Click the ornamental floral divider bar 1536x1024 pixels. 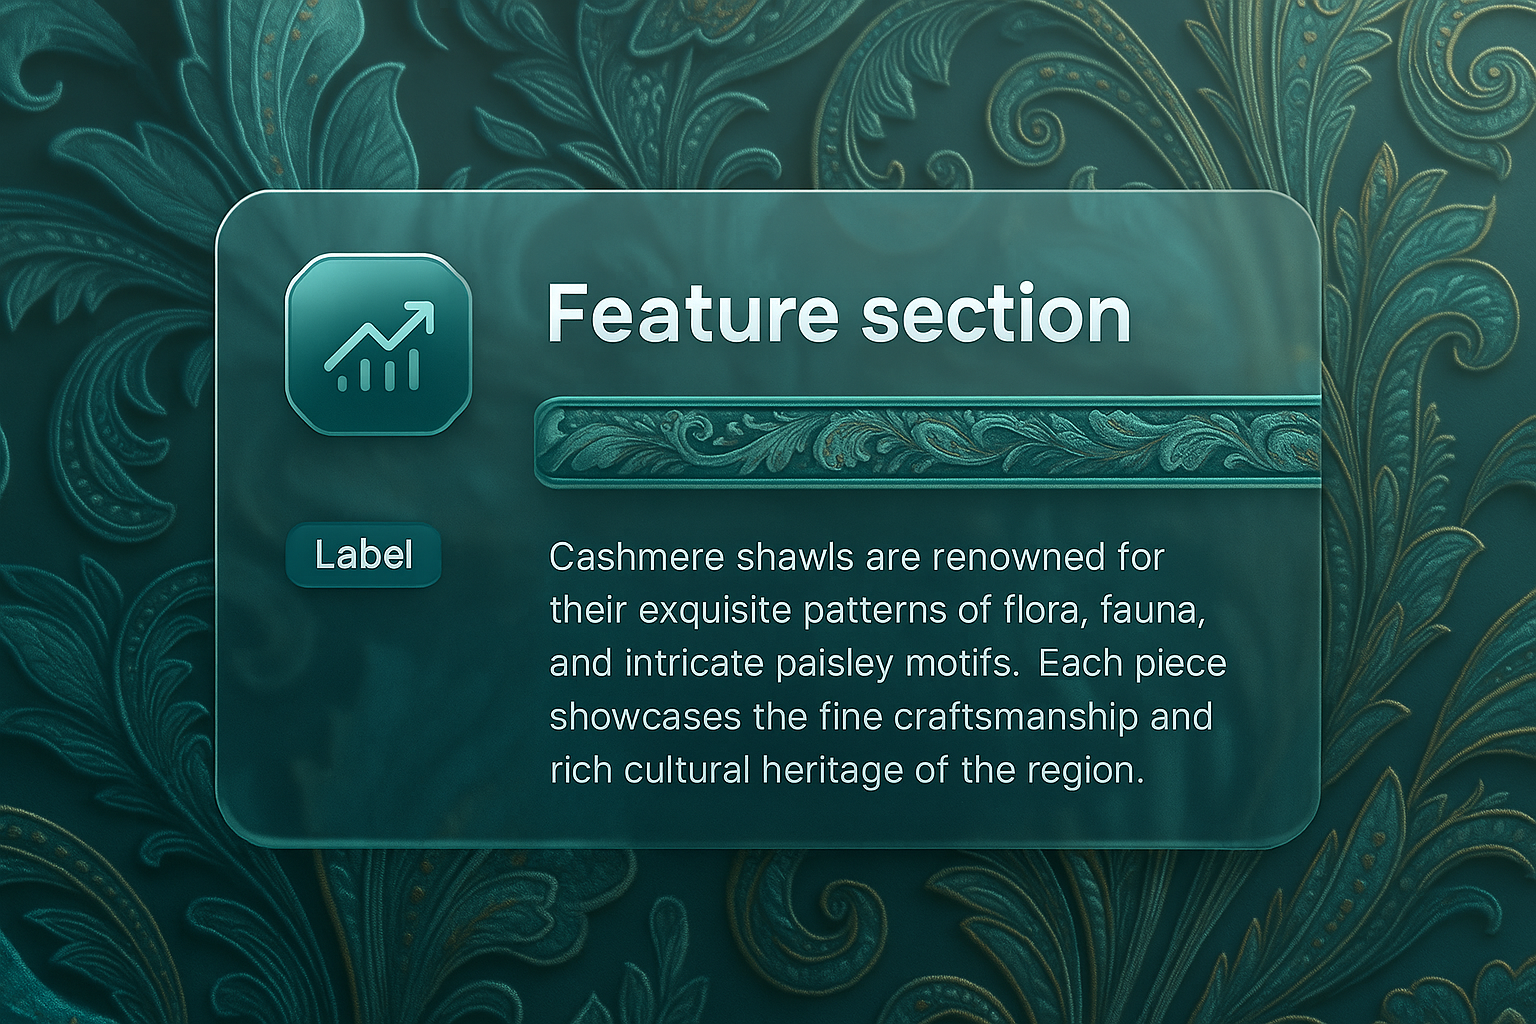point(928,442)
